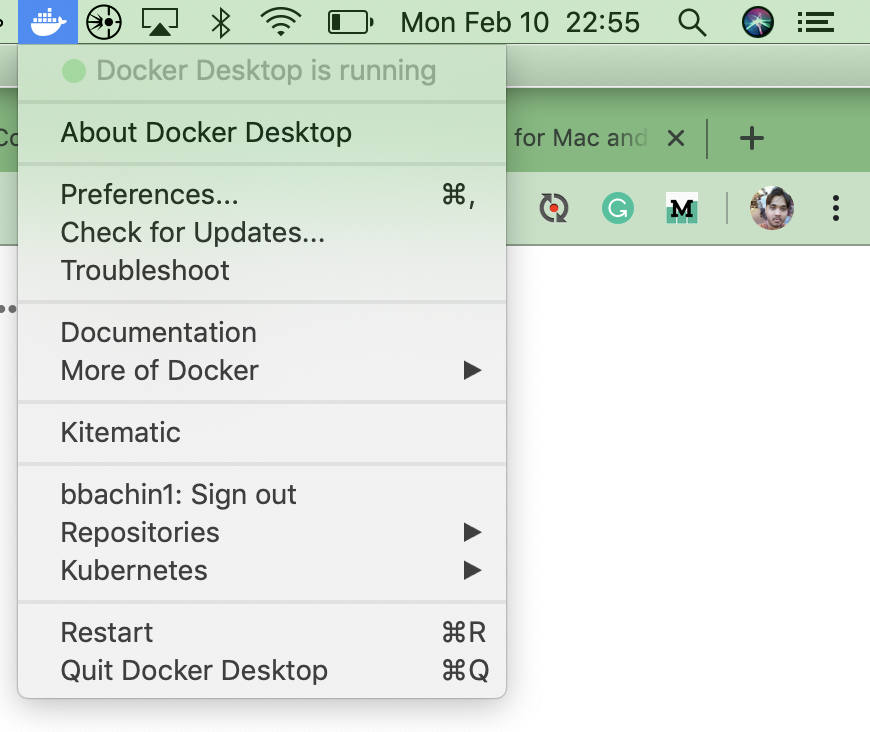Select Check for Updates...
Screen dimensions: 870x732
click(x=262, y=233)
